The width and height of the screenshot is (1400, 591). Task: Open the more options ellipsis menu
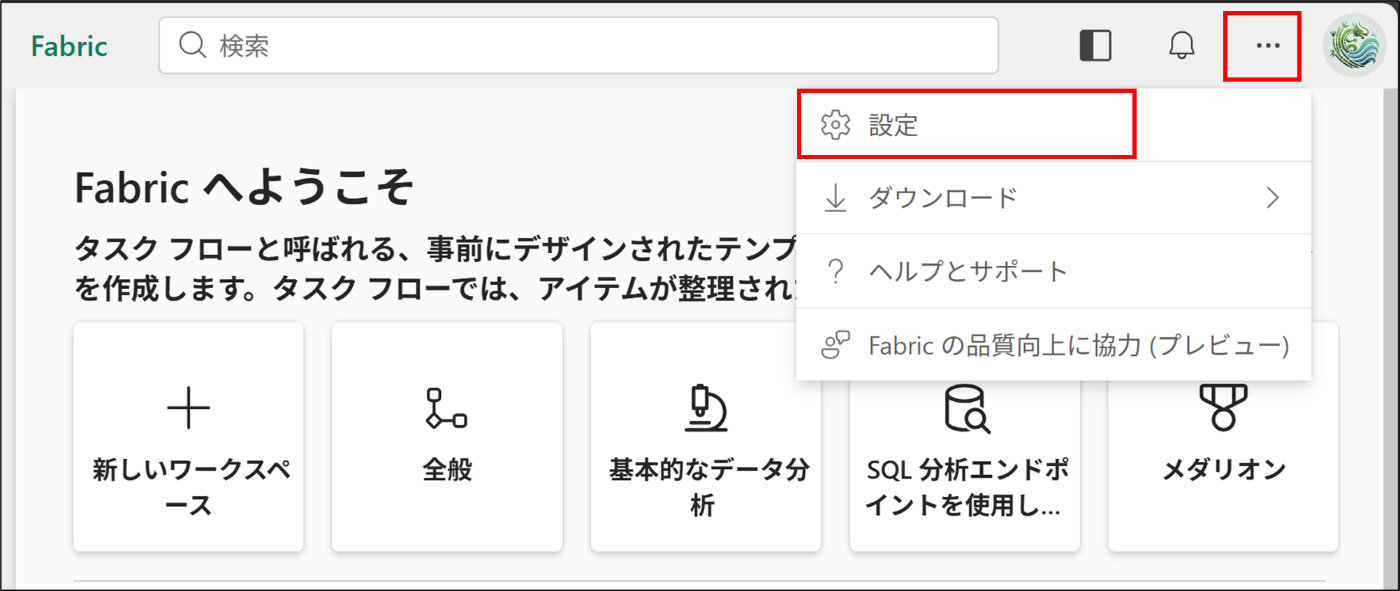(x=1267, y=46)
